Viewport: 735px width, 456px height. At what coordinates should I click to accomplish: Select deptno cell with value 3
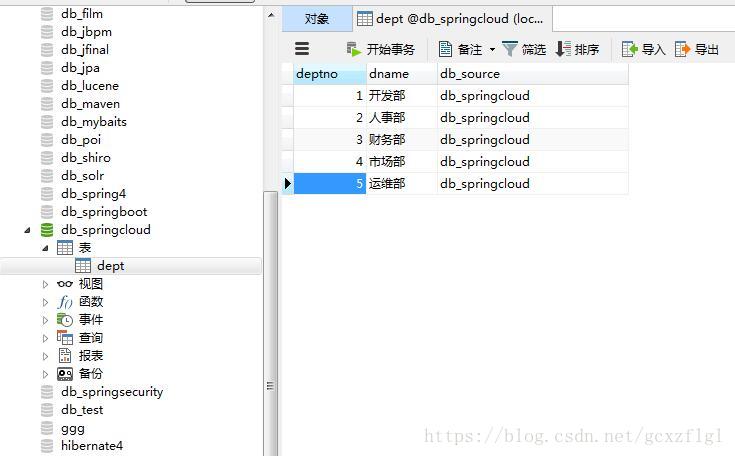pos(330,140)
